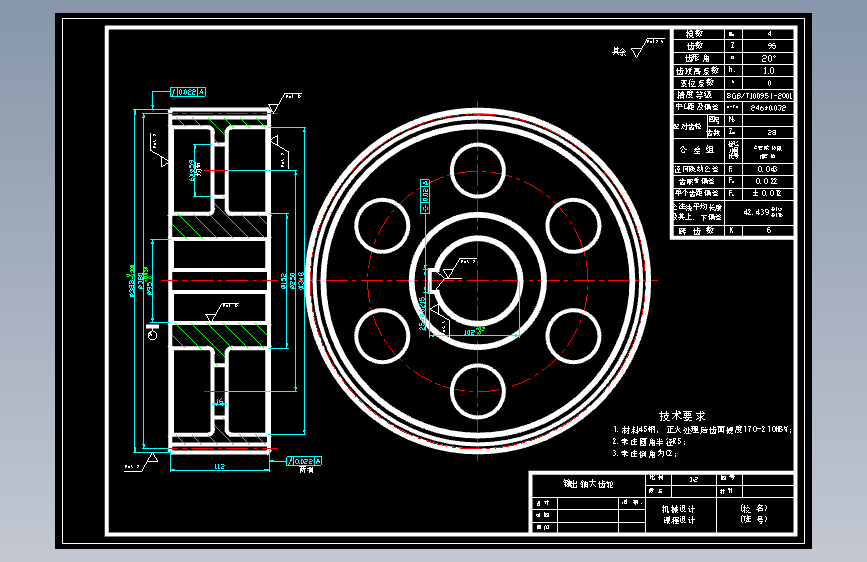Viewport: 867px width, 562px height.
Task: Select the datum A symbol left of section view
Action: [153, 332]
